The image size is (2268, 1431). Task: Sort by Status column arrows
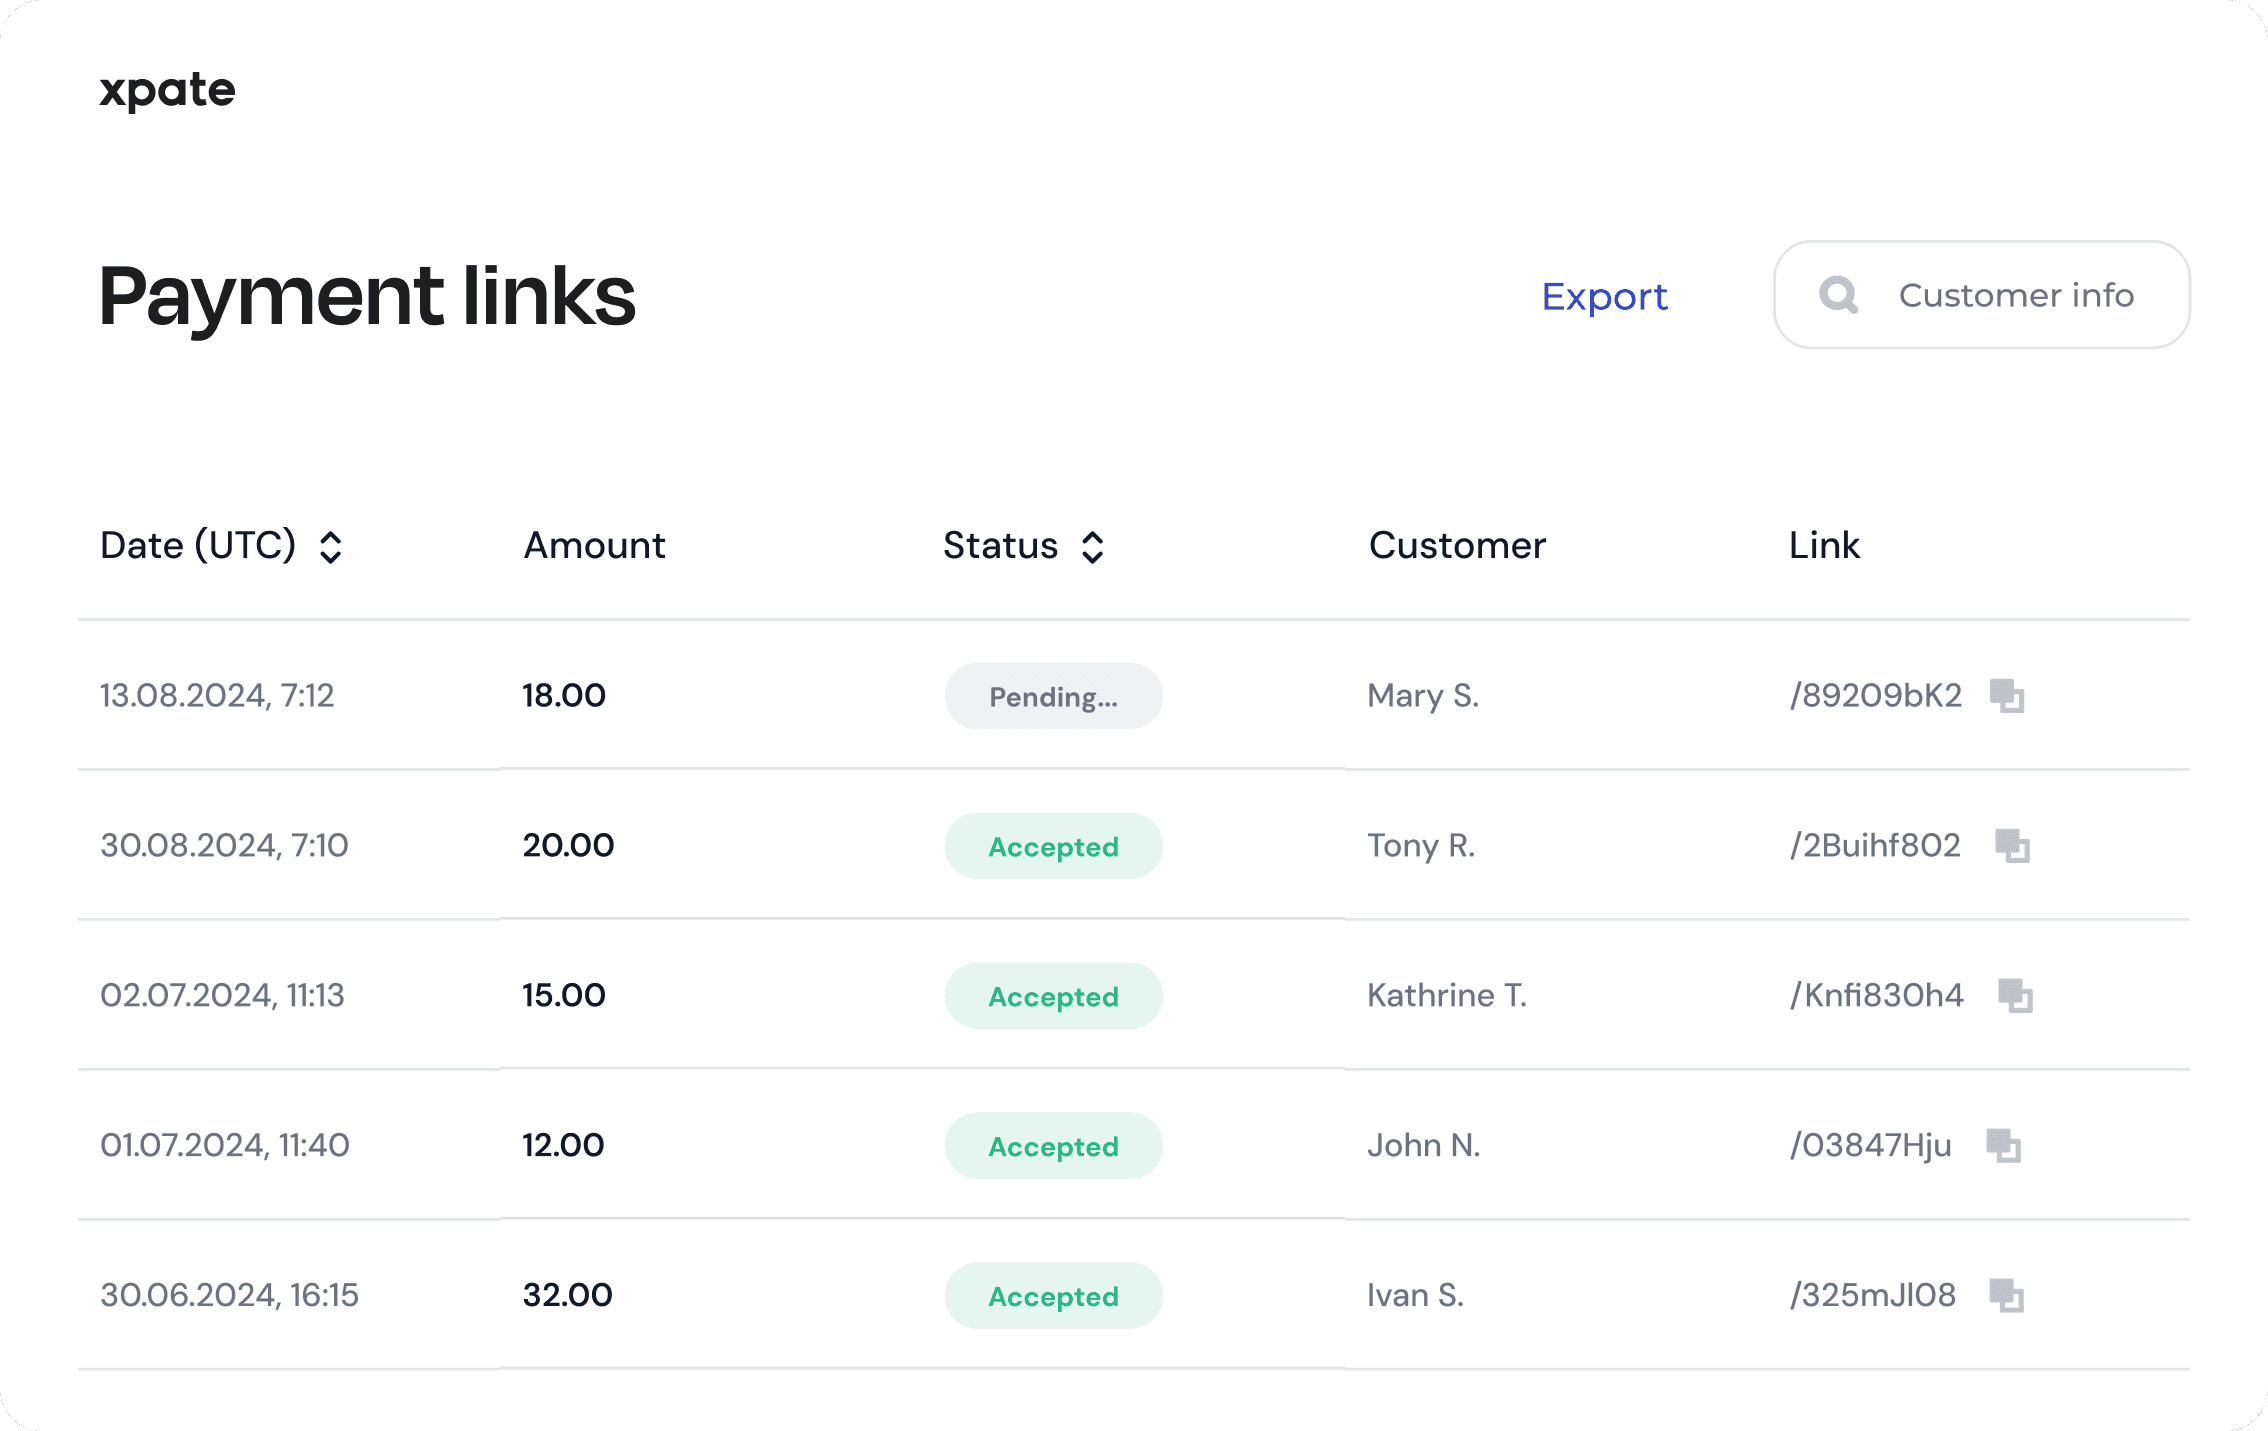pos(1092,547)
